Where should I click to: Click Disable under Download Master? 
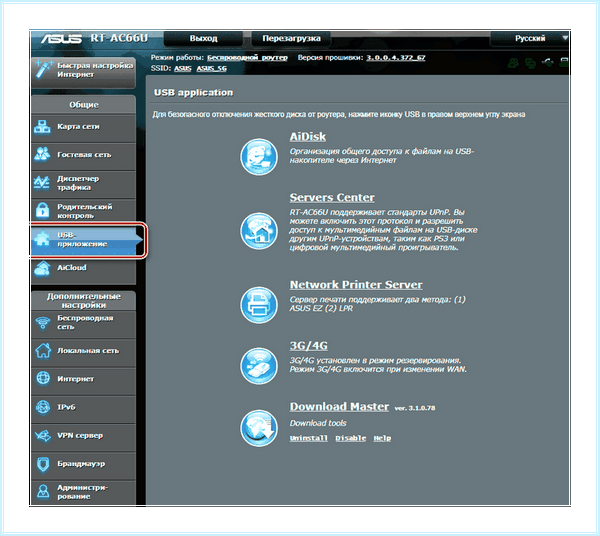(x=351, y=438)
